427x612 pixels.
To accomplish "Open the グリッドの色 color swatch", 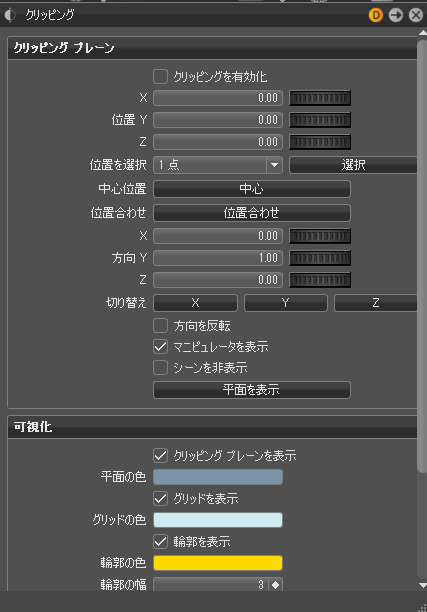I will point(218,520).
